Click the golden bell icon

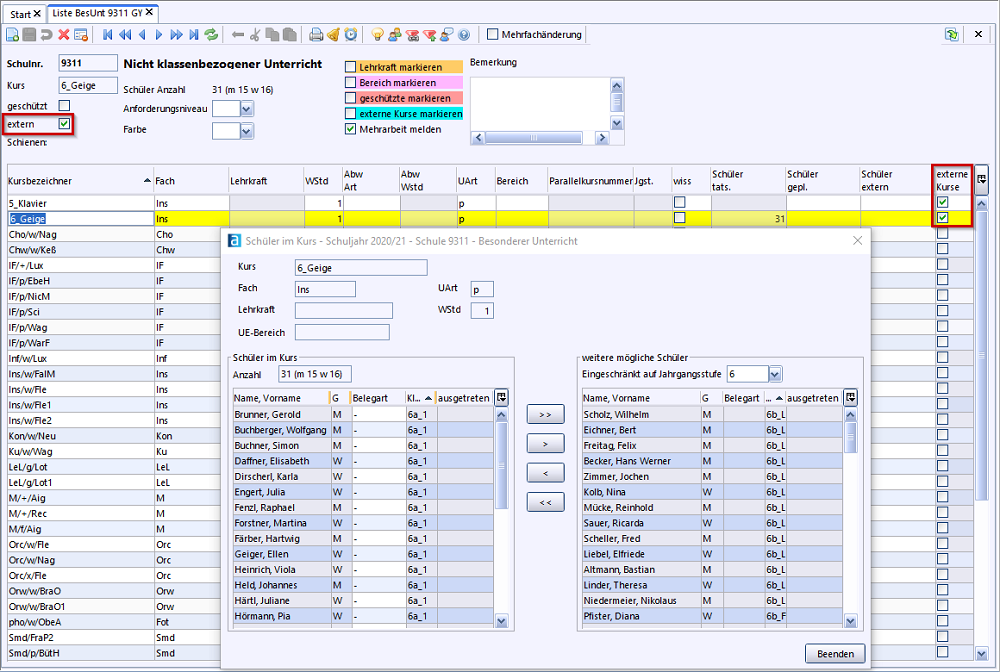tap(334, 34)
